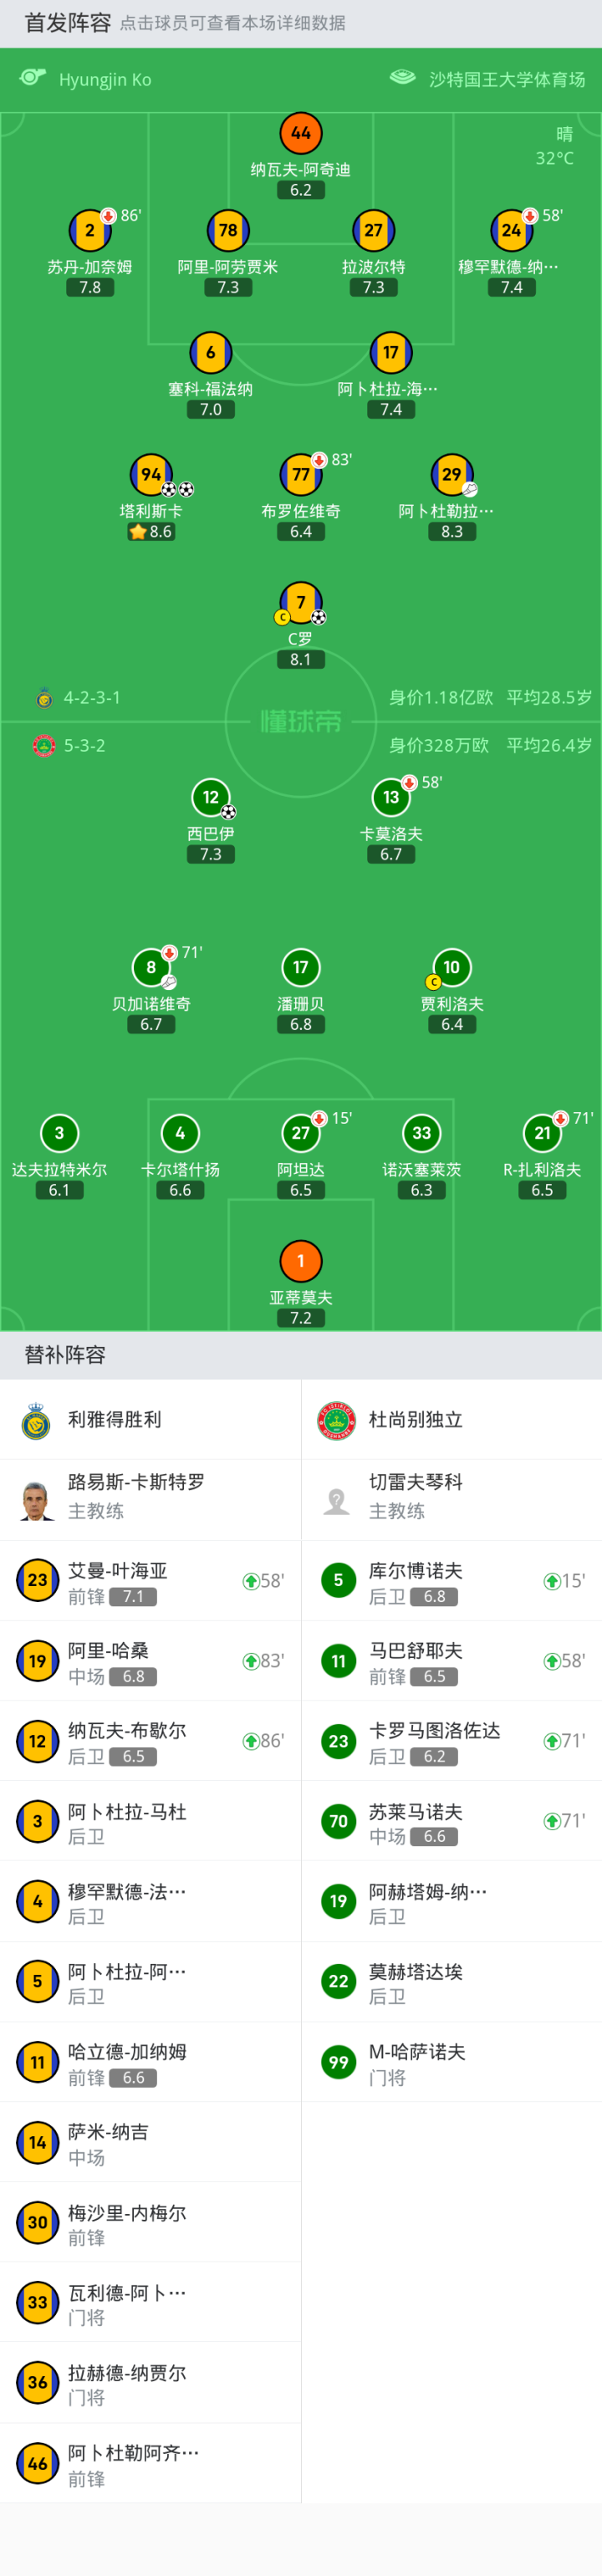Click the placeholder avatar for coach 切雷夫琴科
The width and height of the screenshot is (602, 2576).
pos(337,1500)
